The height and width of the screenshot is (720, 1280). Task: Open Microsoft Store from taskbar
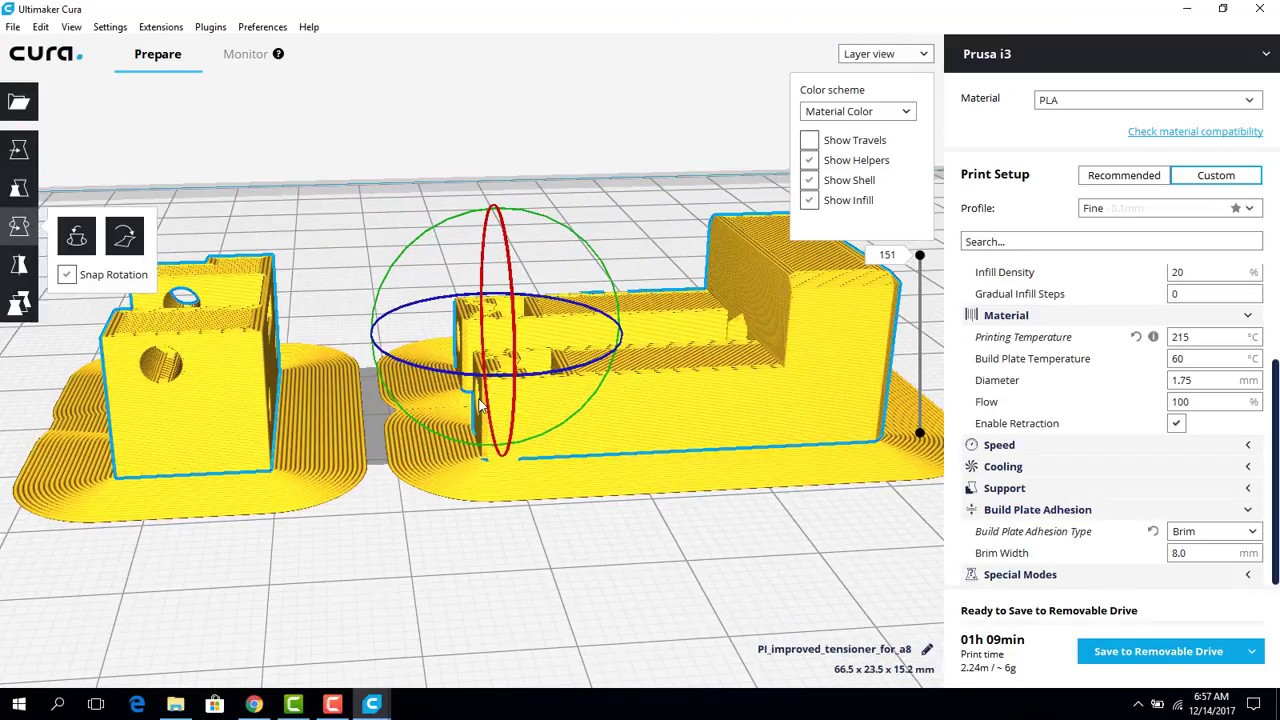click(x=214, y=704)
